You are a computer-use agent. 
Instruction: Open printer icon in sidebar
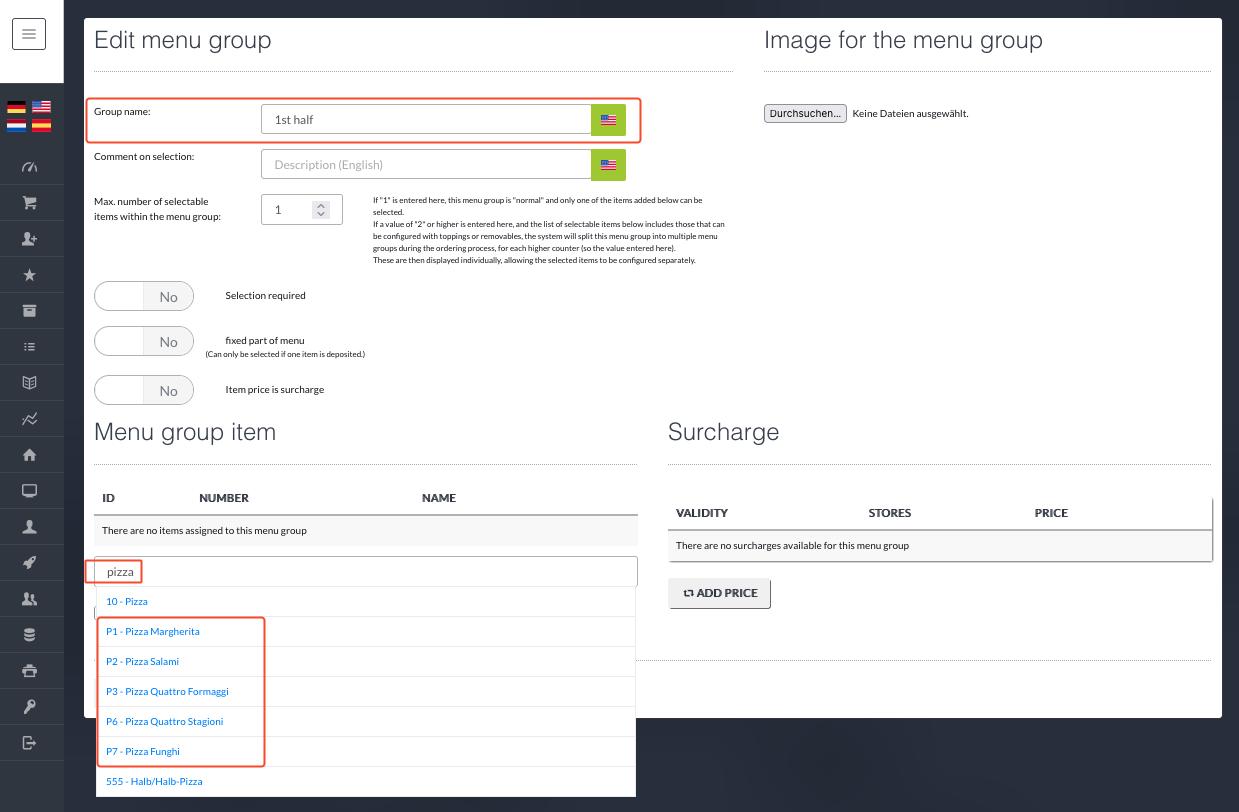29,670
